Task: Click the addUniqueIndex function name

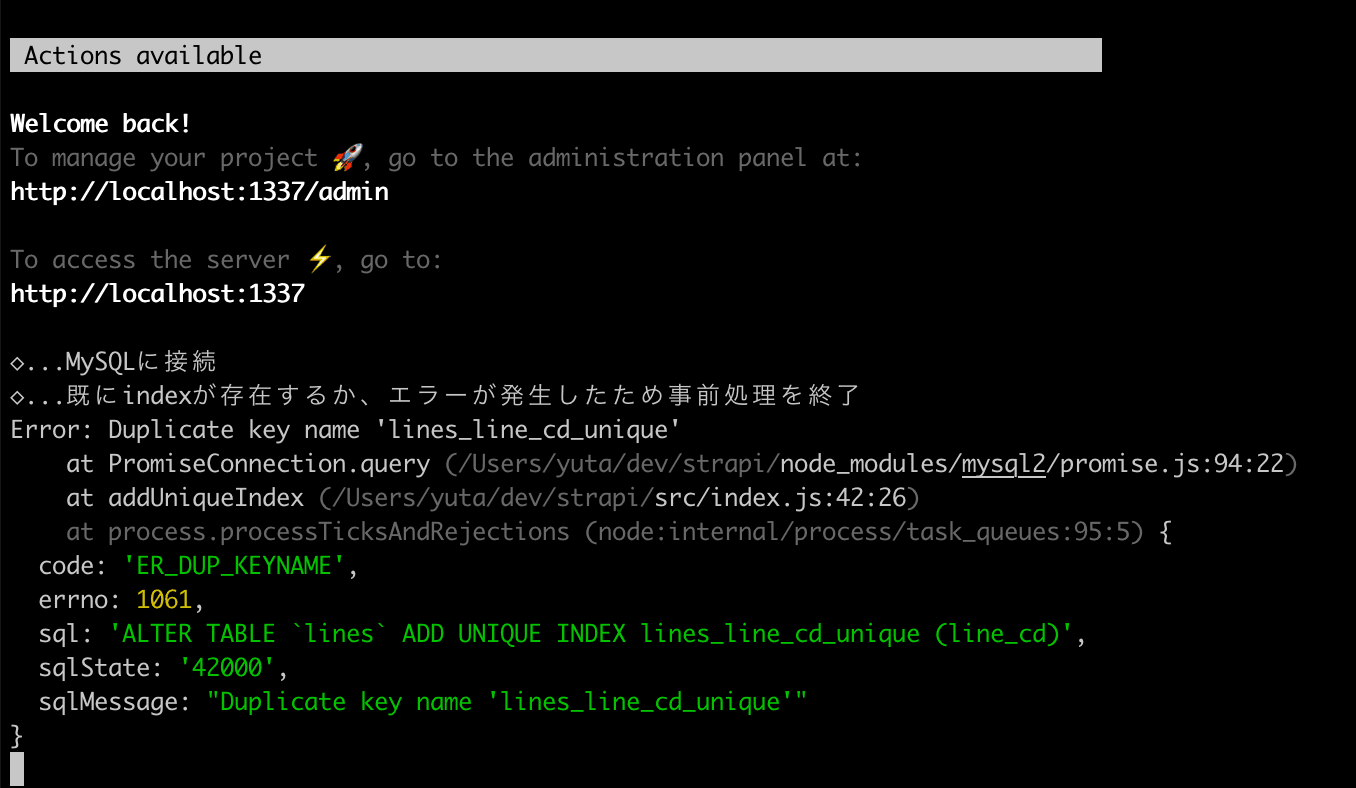Action: [206, 498]
